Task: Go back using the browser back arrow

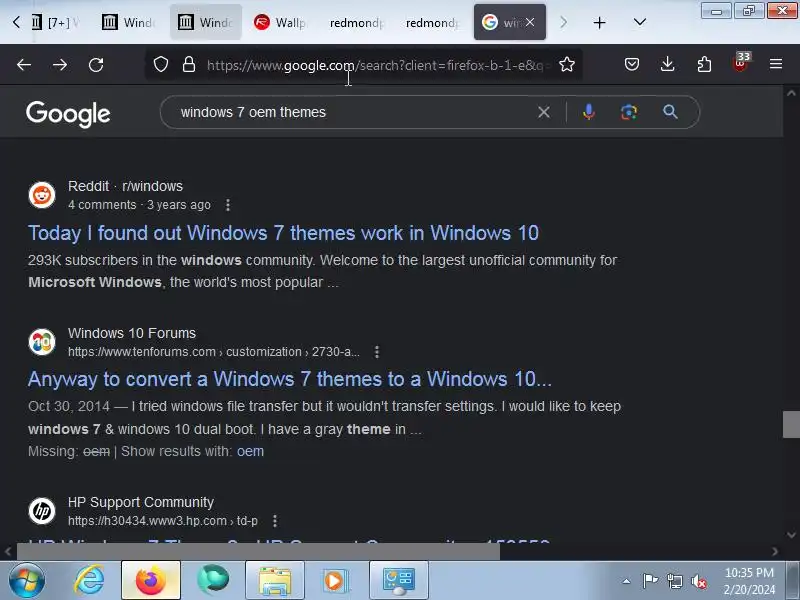Action: 24,65
